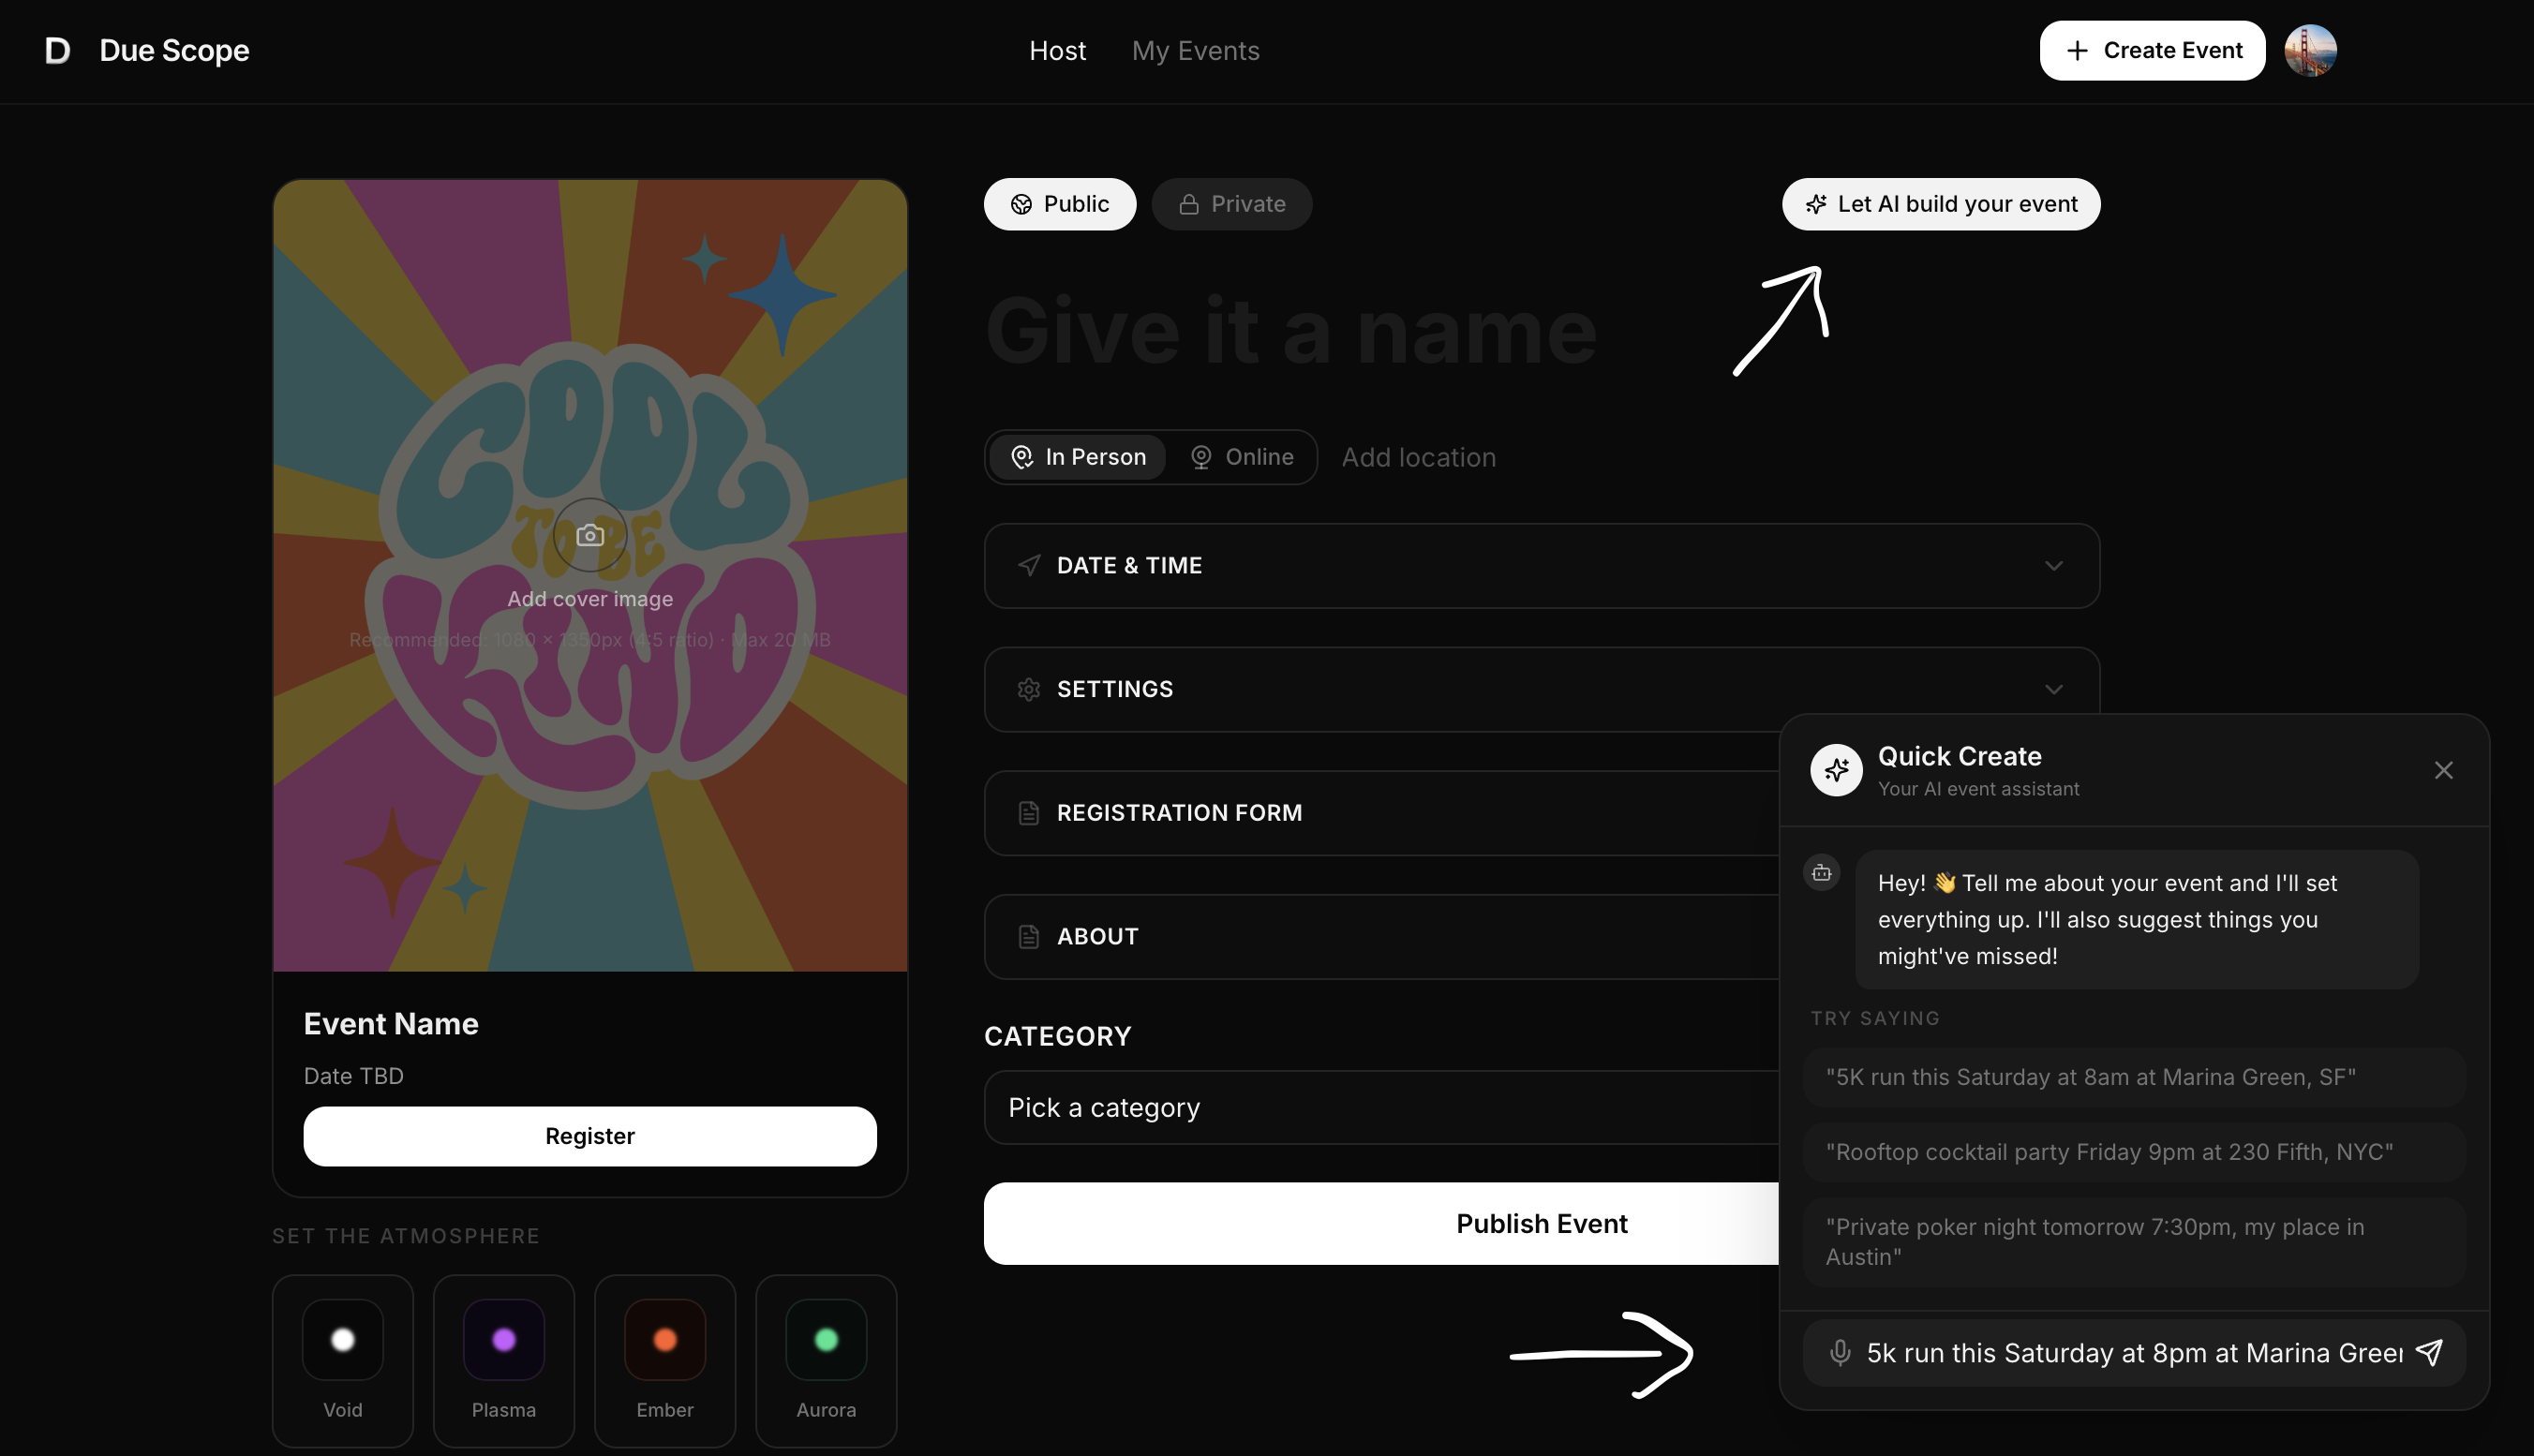Expand the Settings section chevron
The image size is (2534, 1456).
pyautogui.click(x=2053, y=689)
